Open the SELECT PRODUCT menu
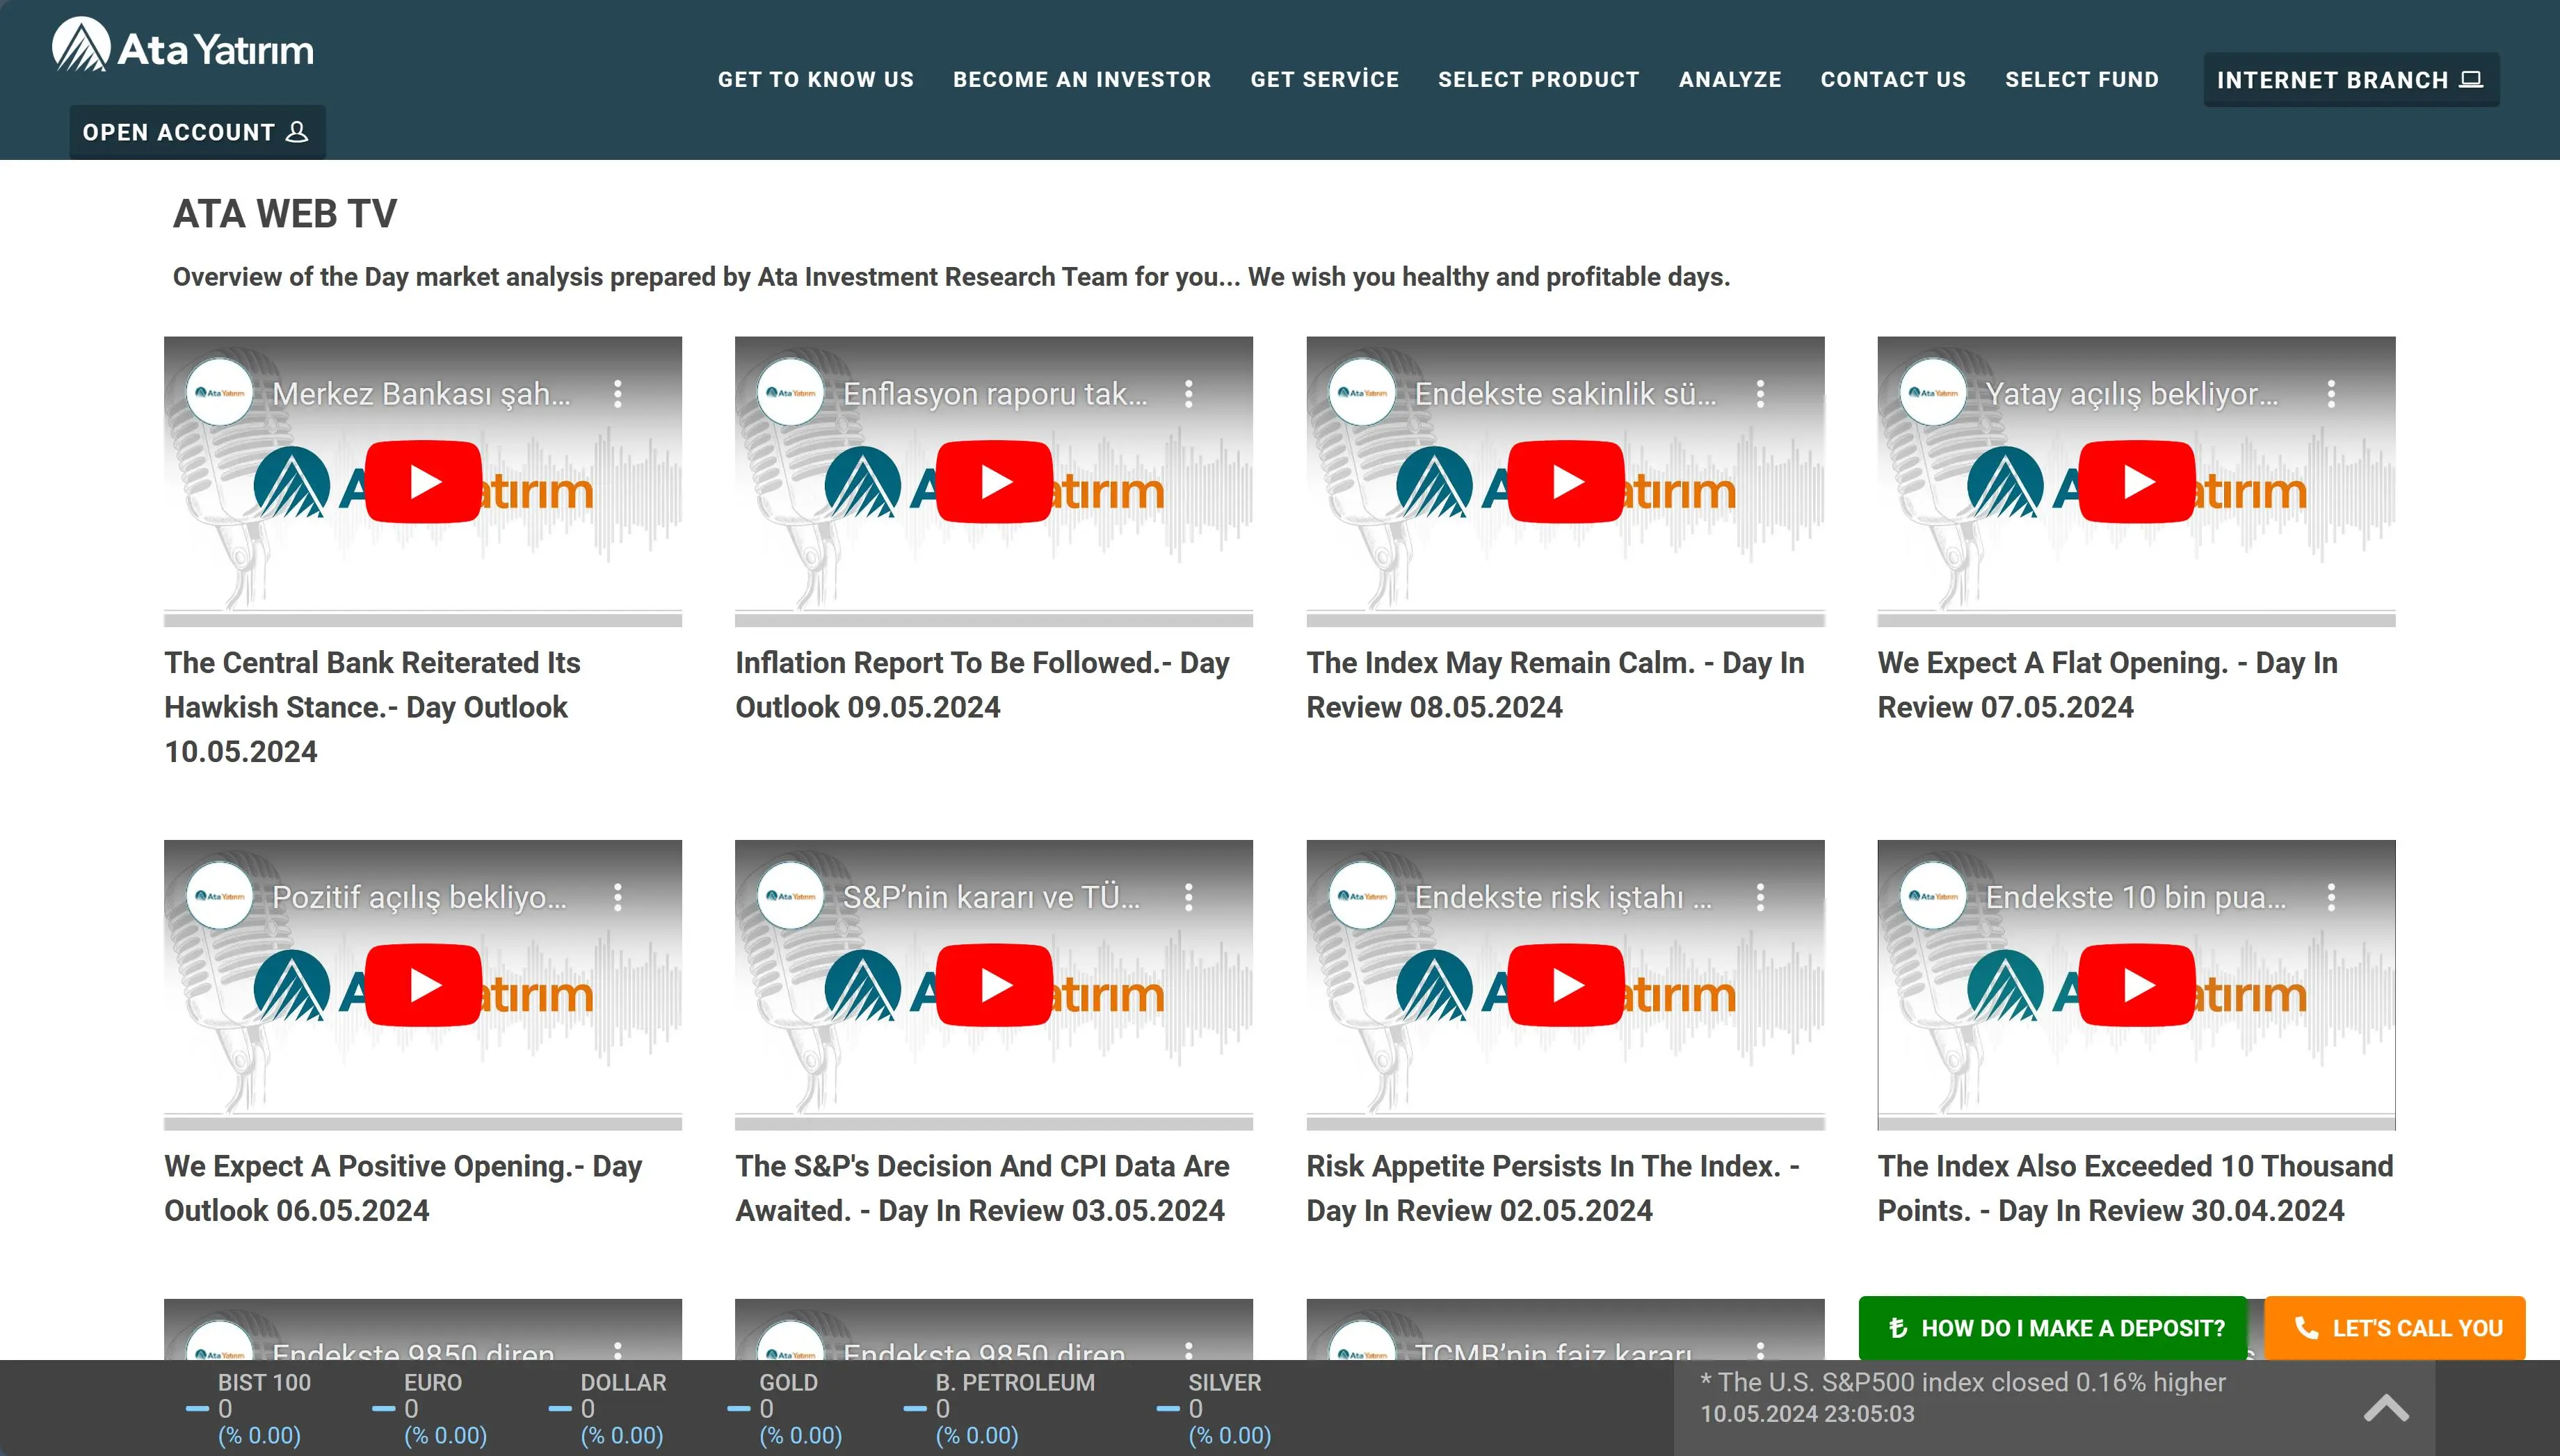 [1539, 80]
